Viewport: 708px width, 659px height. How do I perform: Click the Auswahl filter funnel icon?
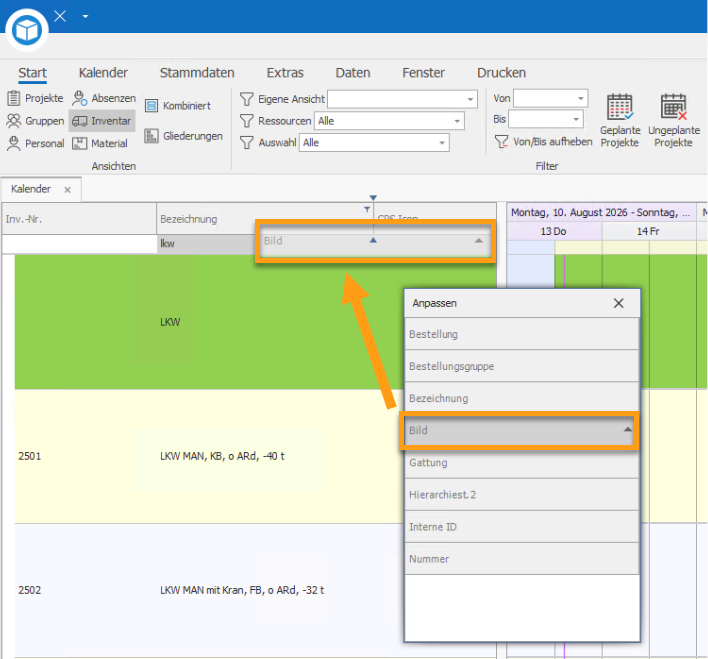point(247,142)
